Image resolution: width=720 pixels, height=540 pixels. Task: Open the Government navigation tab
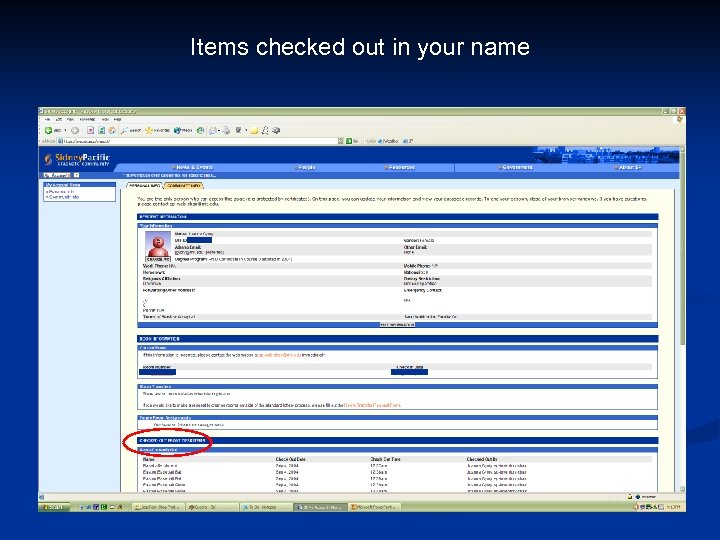coord(516,167)
